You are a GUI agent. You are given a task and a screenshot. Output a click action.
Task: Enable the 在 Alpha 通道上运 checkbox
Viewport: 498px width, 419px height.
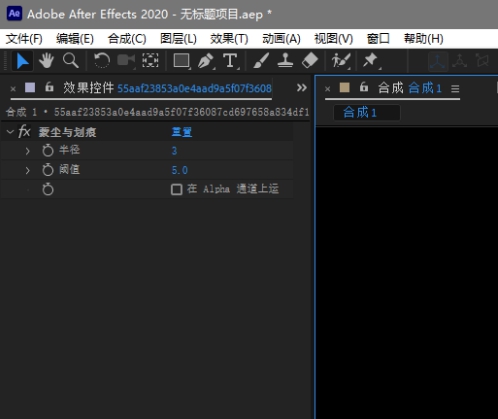(176, 189)
